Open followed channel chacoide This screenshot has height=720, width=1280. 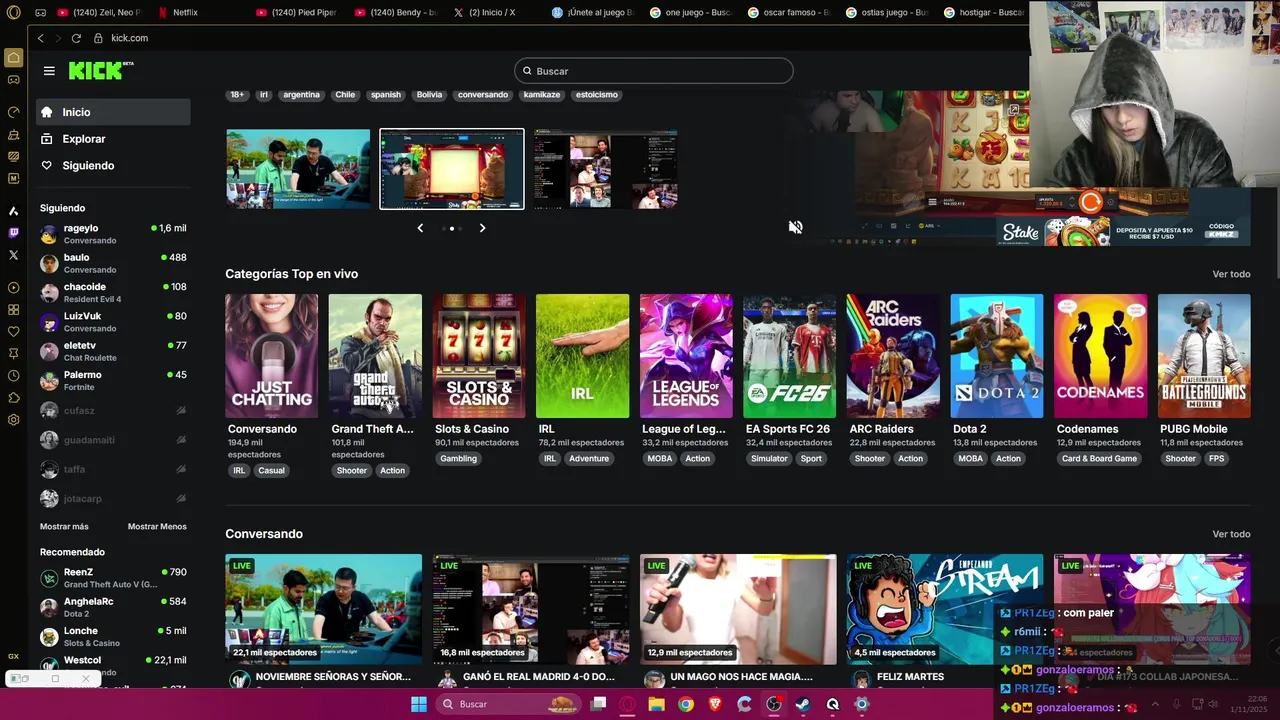(x=113, y=292)
